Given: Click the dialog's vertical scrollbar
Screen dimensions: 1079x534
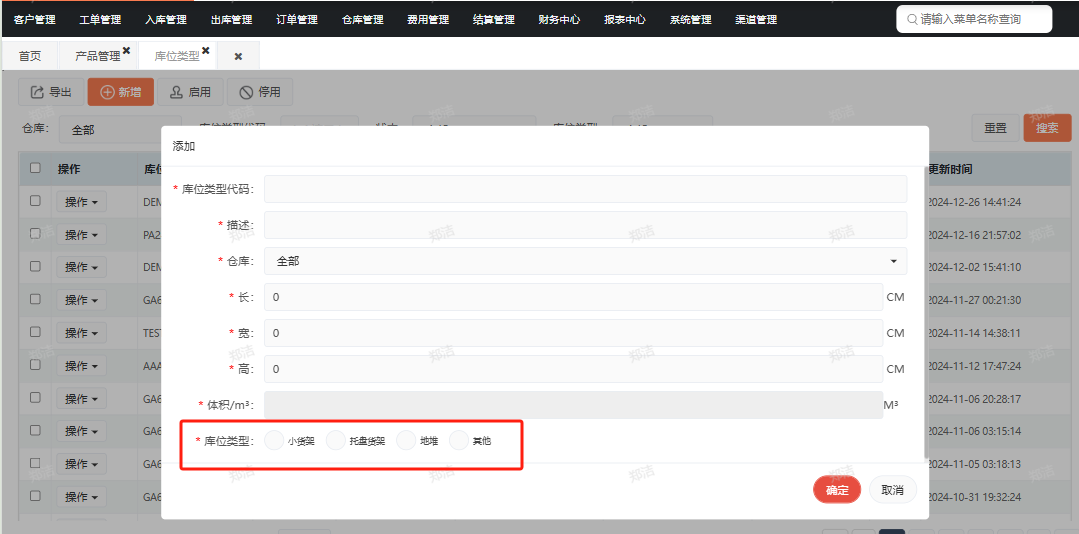Looking at the screenshot, I should pos(926,313).
